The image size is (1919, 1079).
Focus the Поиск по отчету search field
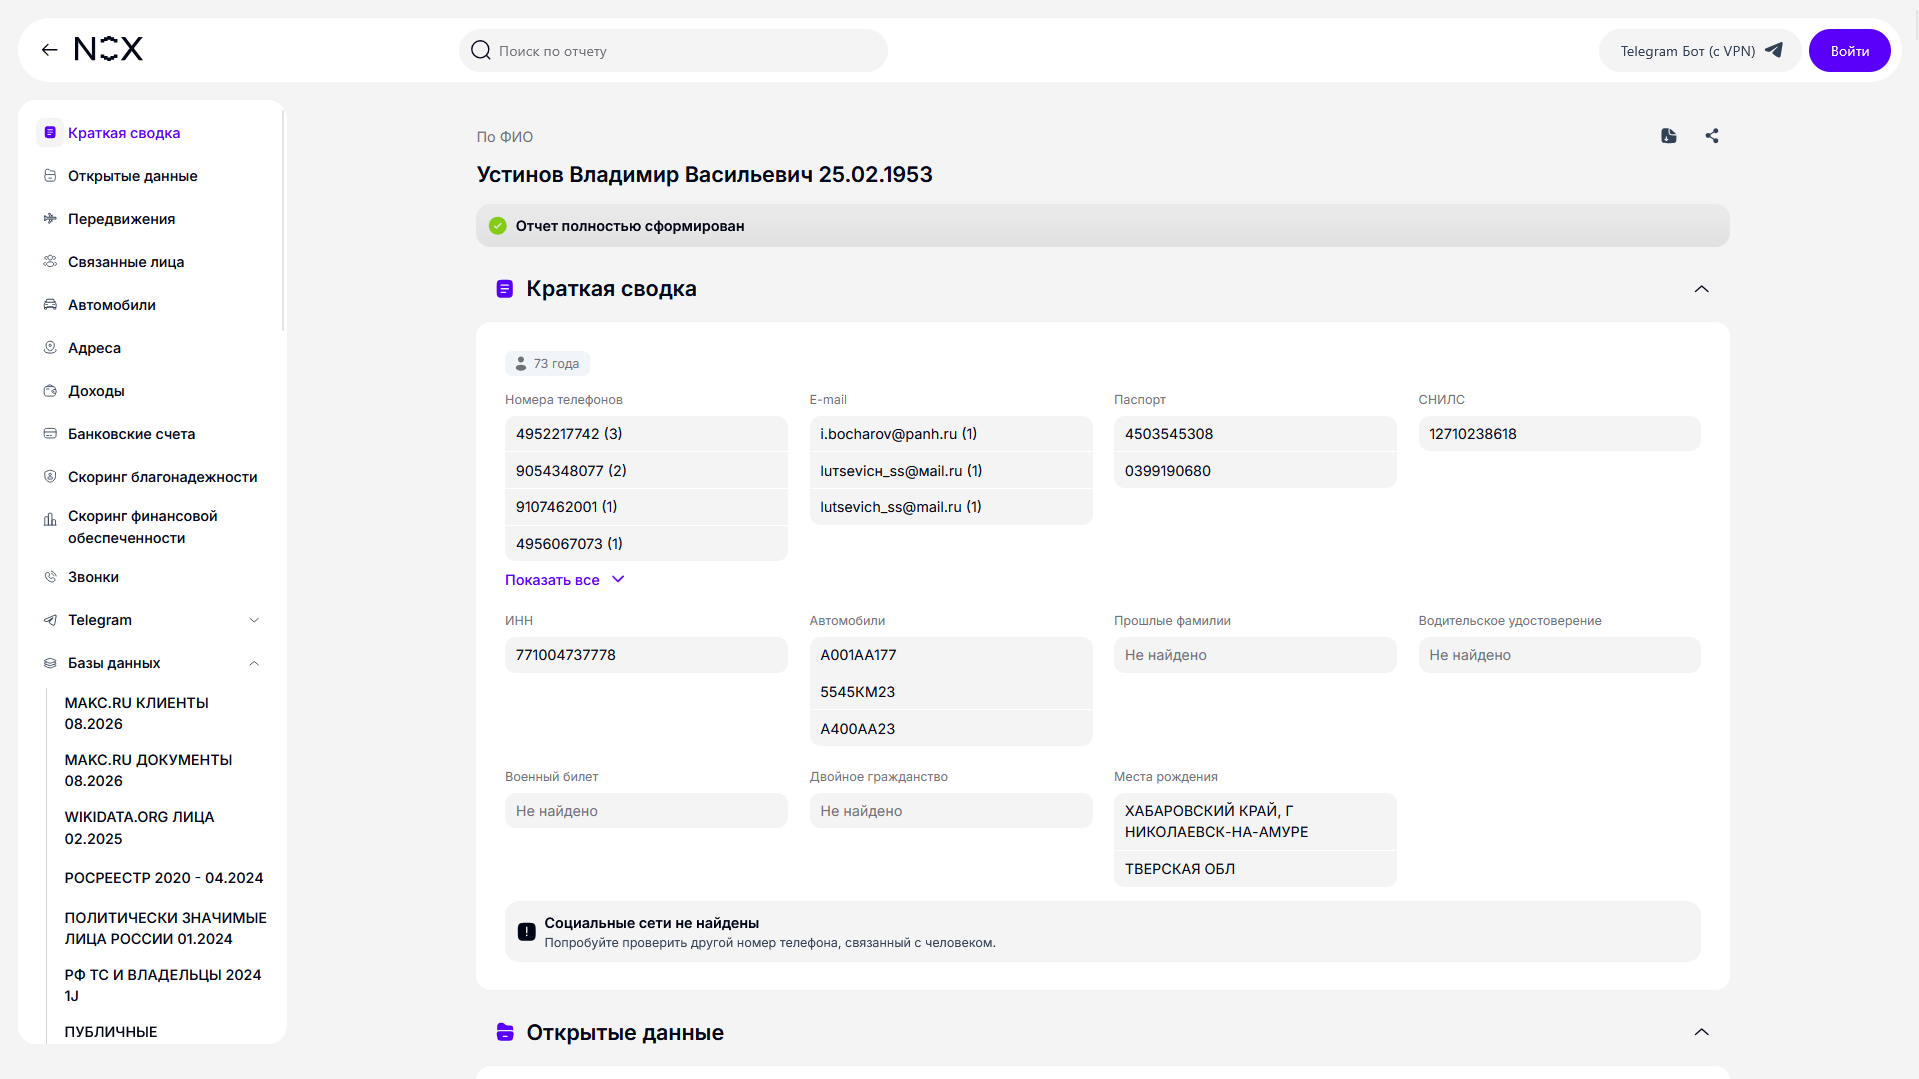(673, 51)
